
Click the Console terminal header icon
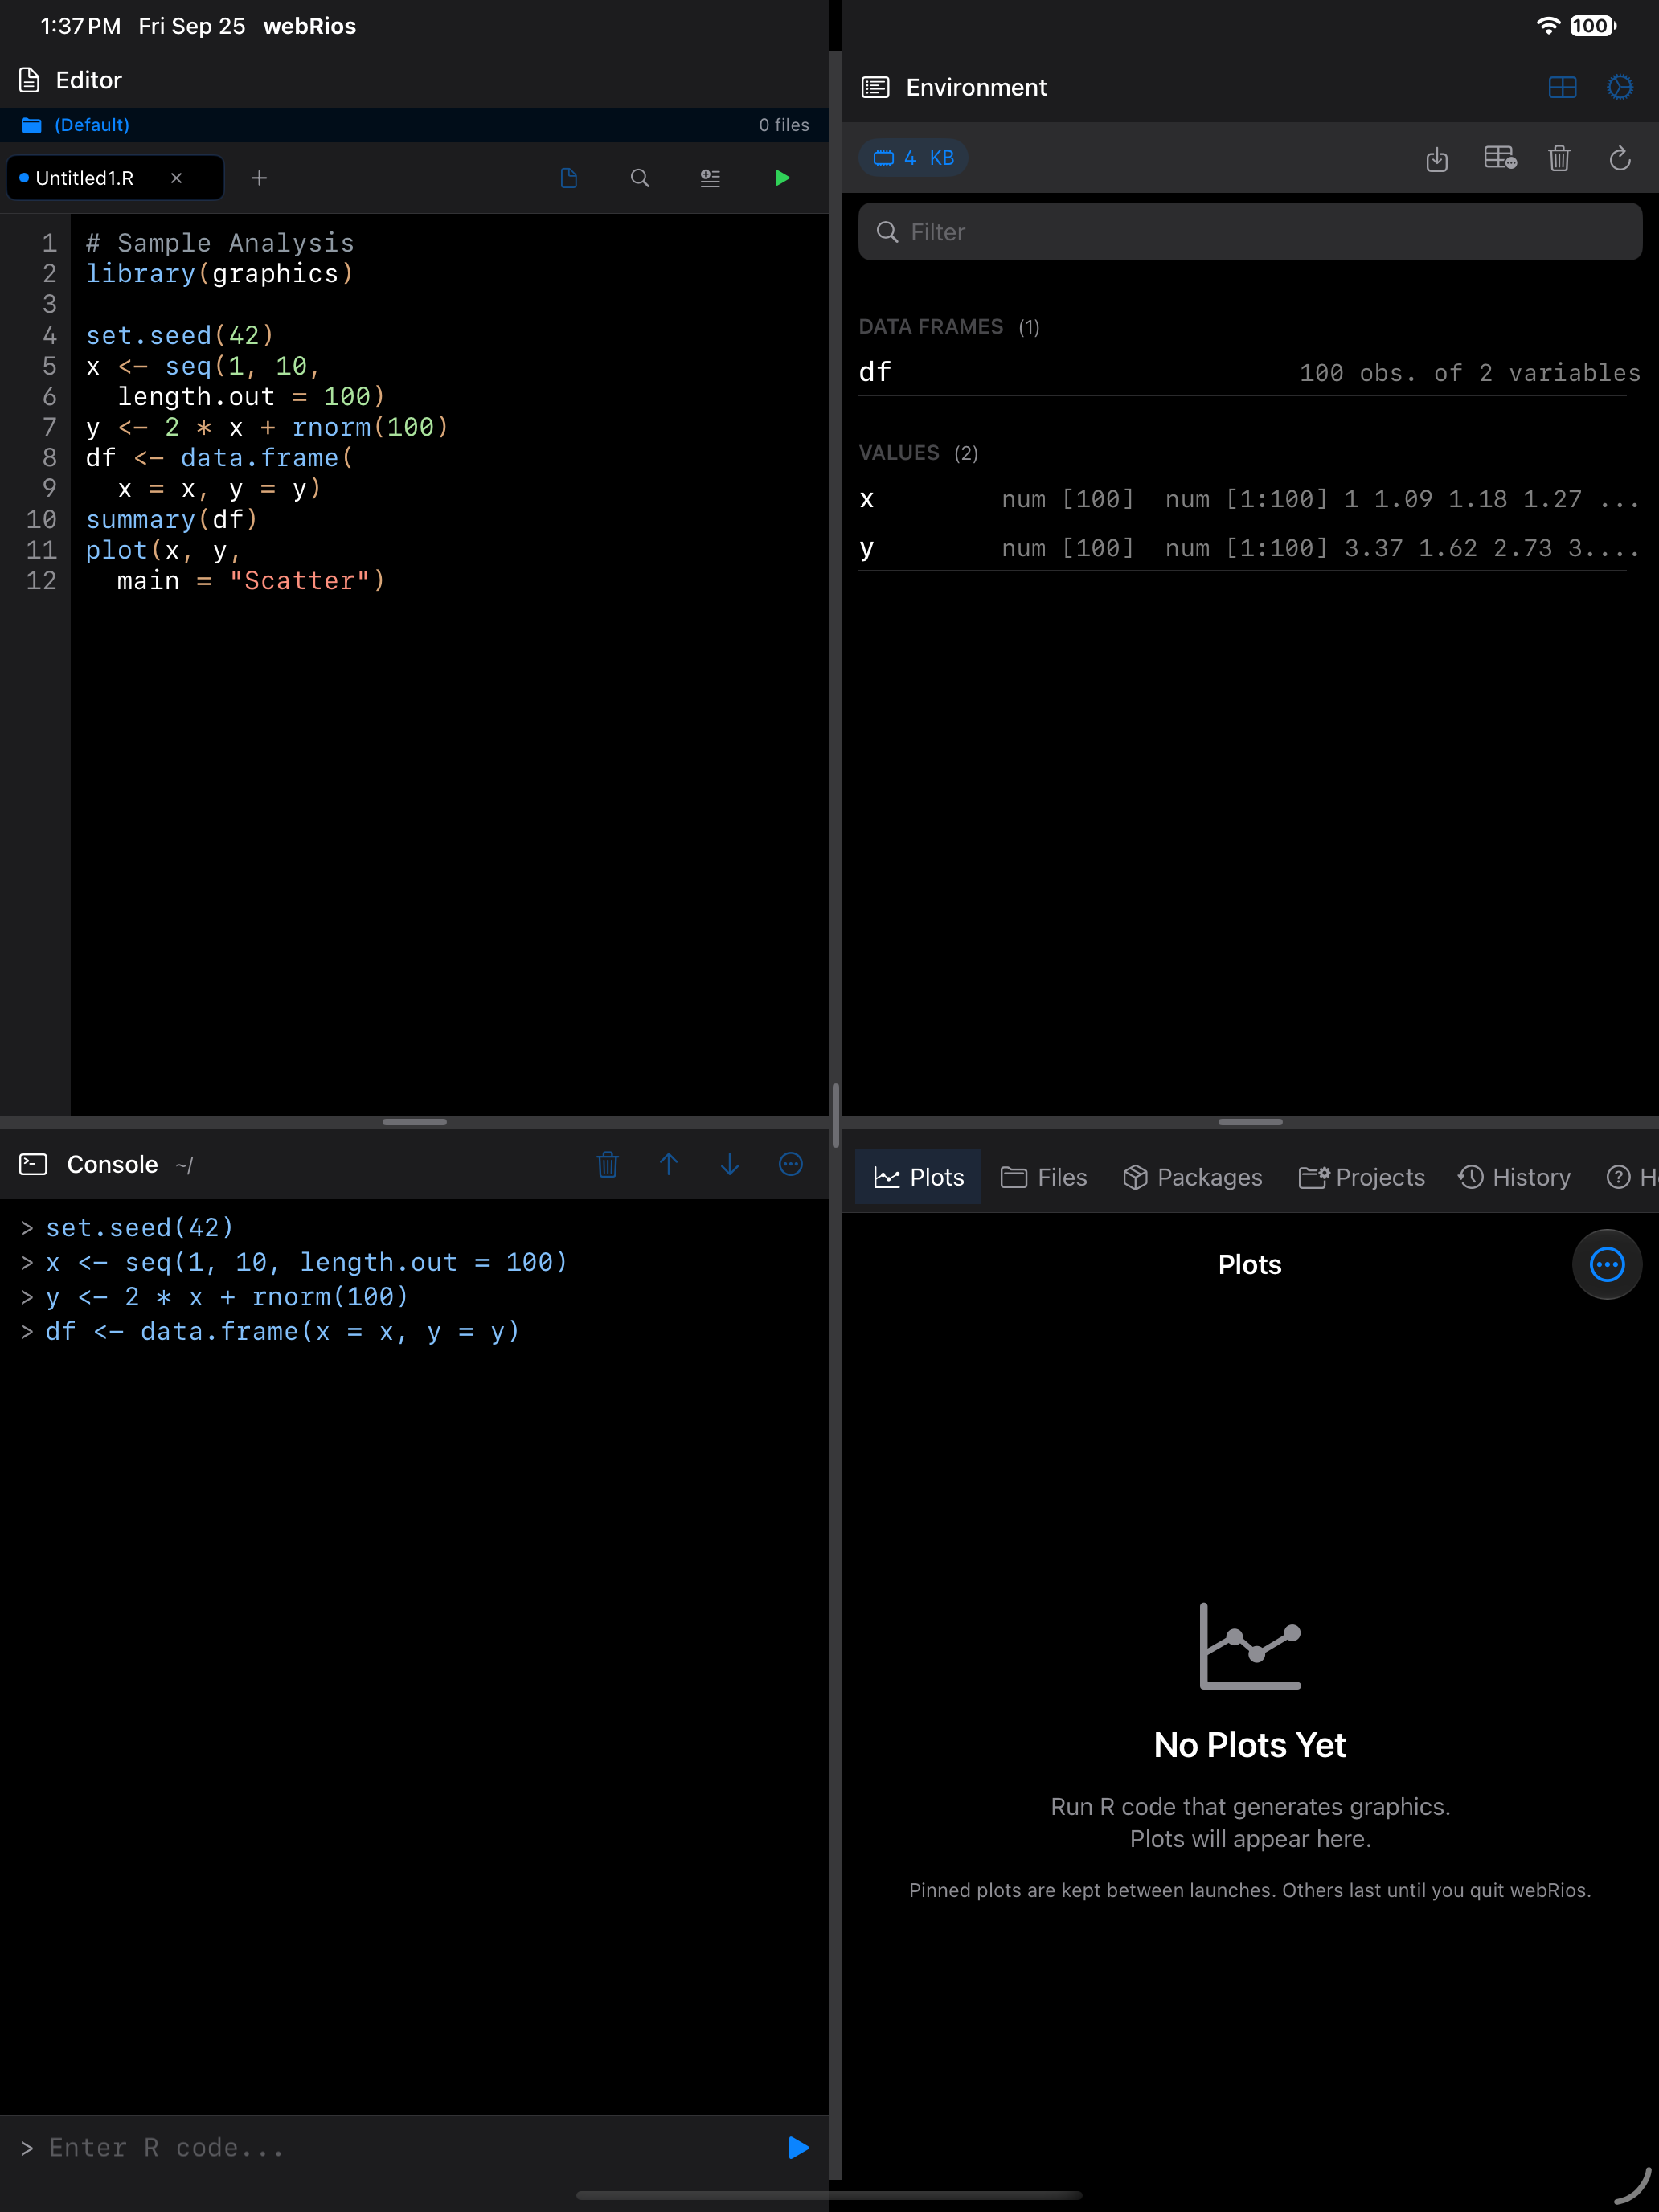pos(33,1164)
